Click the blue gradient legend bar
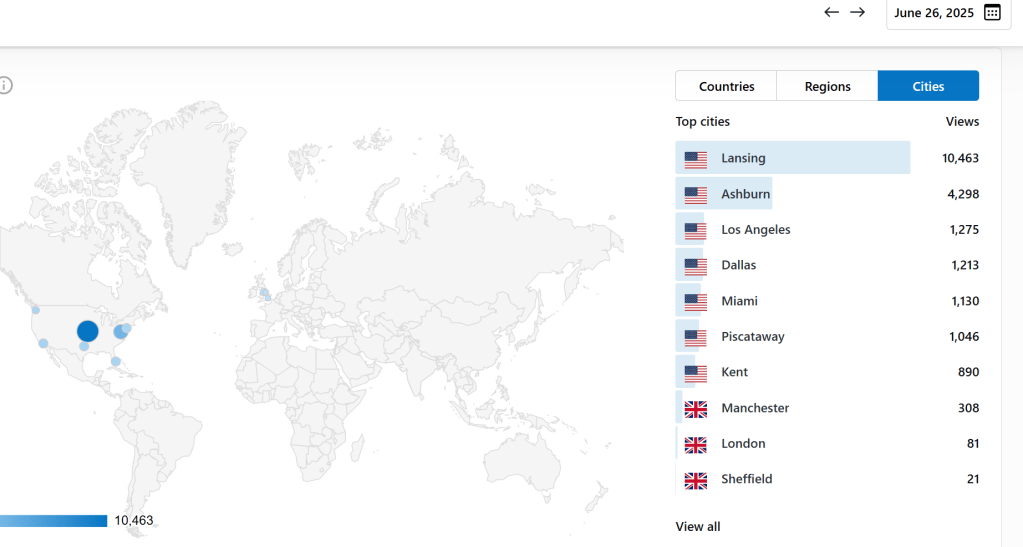This screenshot has width=1023, height=547. coord(53,521)
